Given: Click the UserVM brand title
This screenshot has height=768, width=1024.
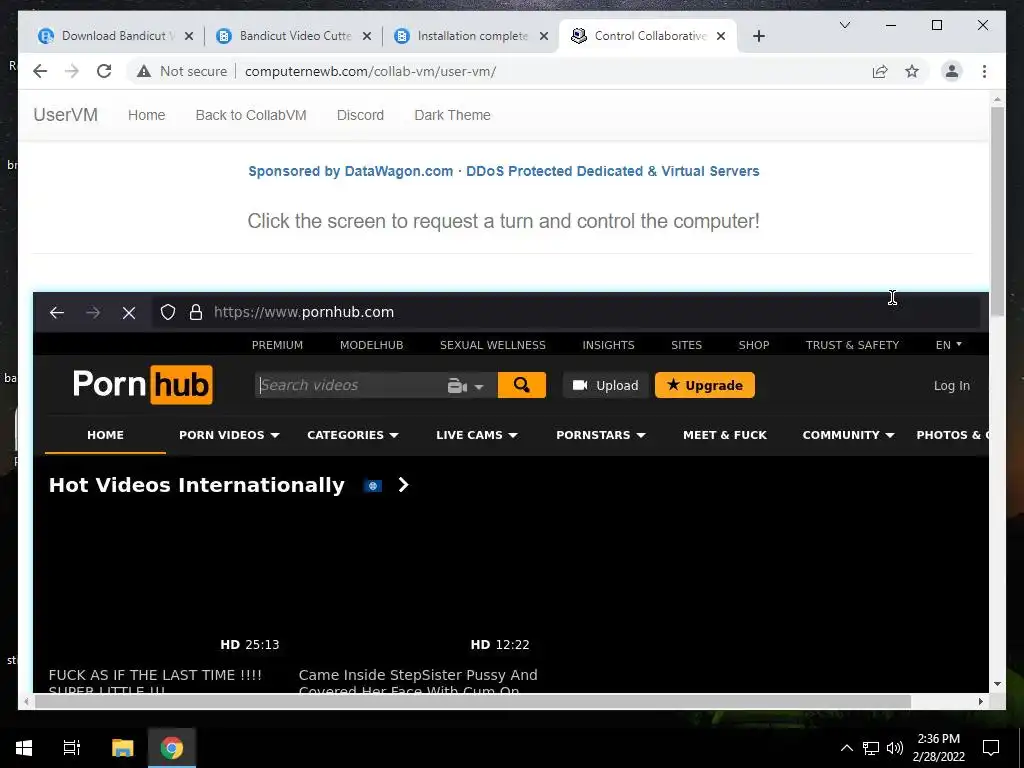Looking at the screenshot, I should coord(65,115).
